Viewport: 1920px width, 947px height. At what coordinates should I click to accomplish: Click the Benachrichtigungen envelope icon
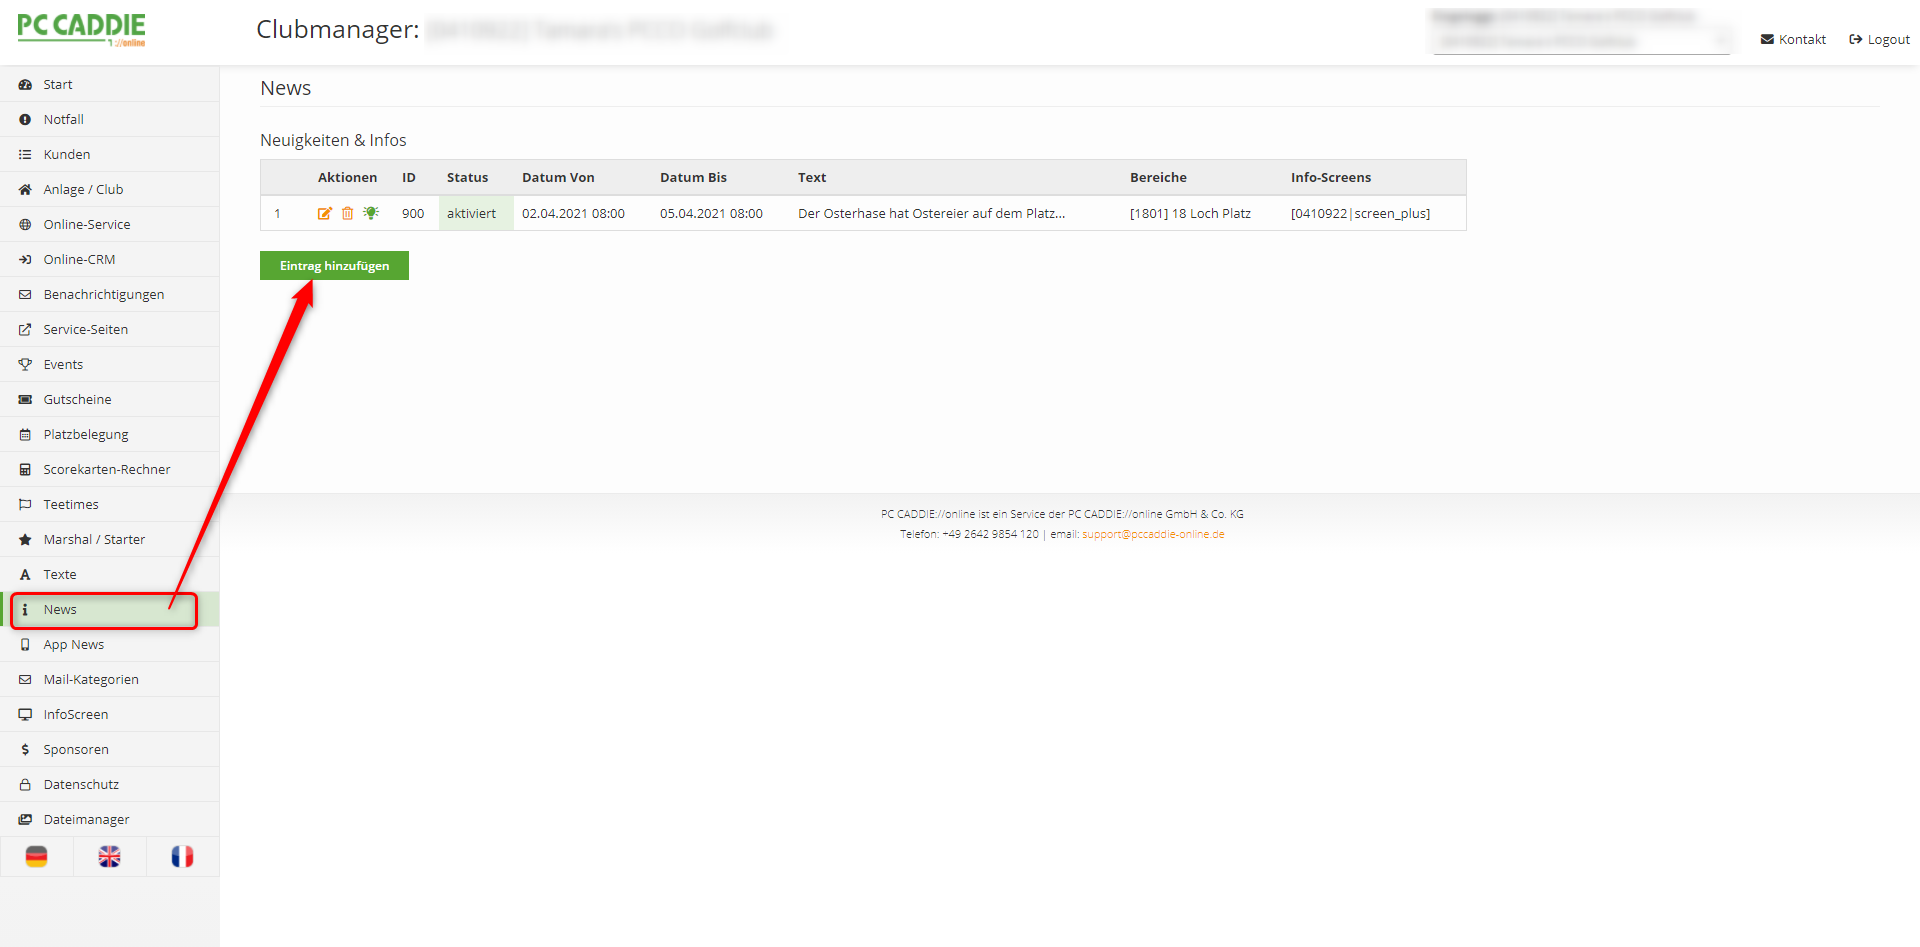(x=25, y=295)
